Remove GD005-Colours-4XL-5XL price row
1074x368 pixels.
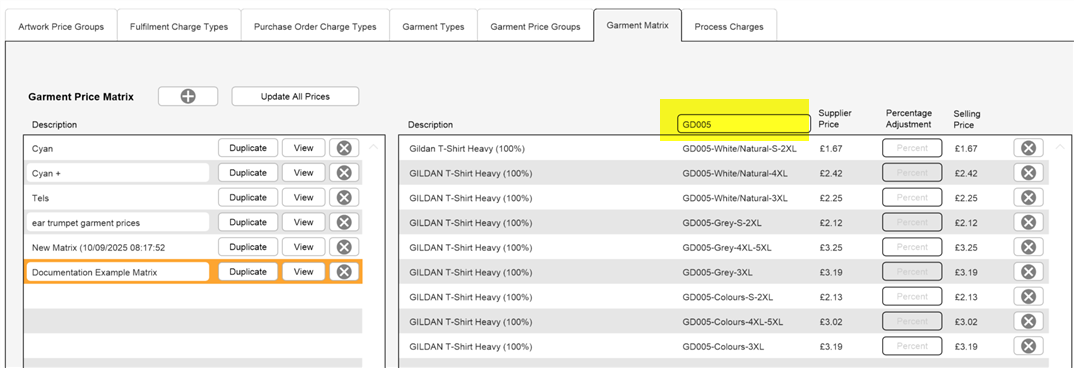1028,321
